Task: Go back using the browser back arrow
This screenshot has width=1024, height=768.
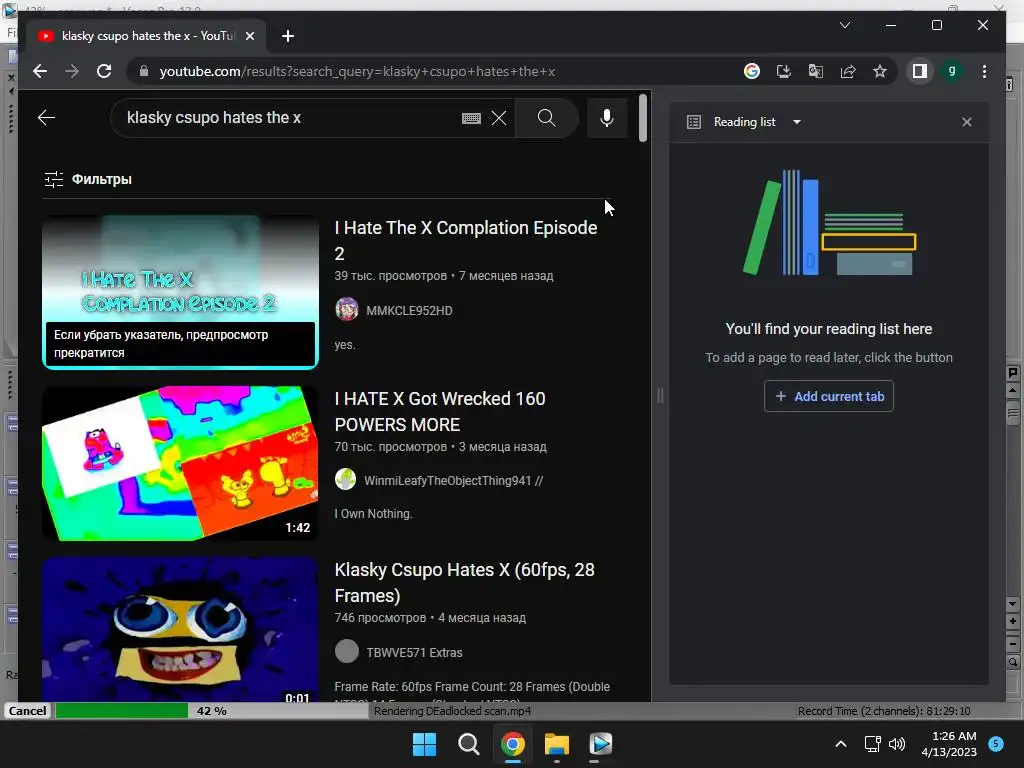Action: click(40, 71)
